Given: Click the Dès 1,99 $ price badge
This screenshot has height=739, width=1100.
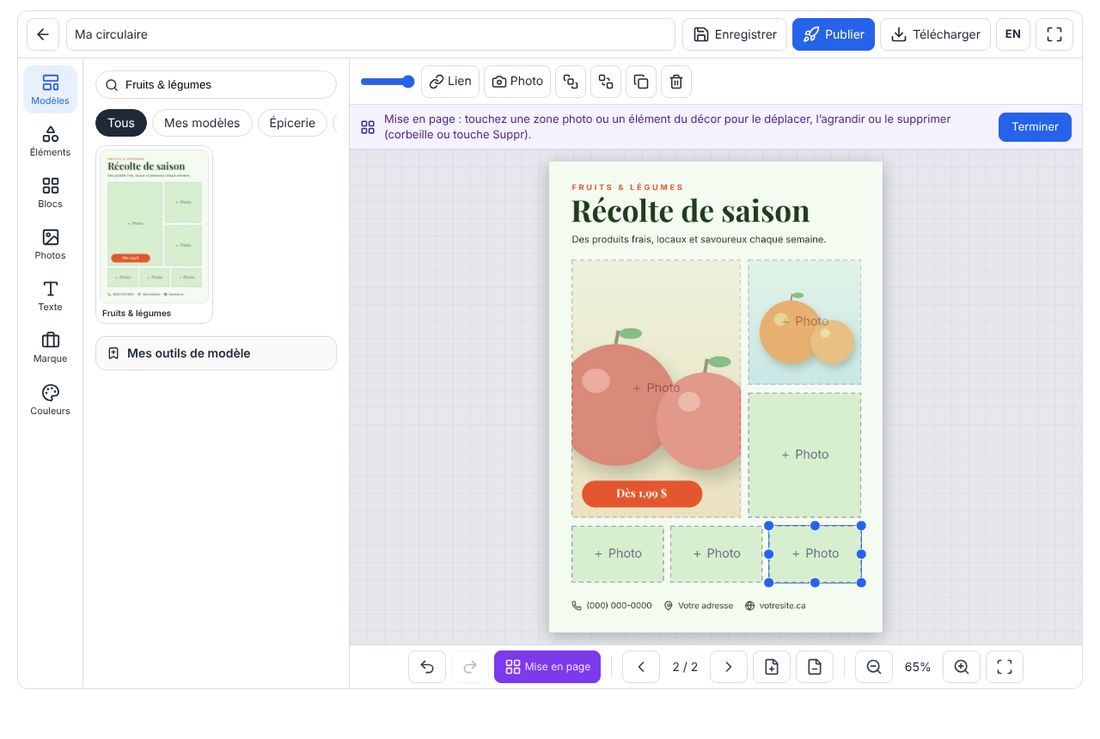Looking at the screenshot, I should [642, 494].
